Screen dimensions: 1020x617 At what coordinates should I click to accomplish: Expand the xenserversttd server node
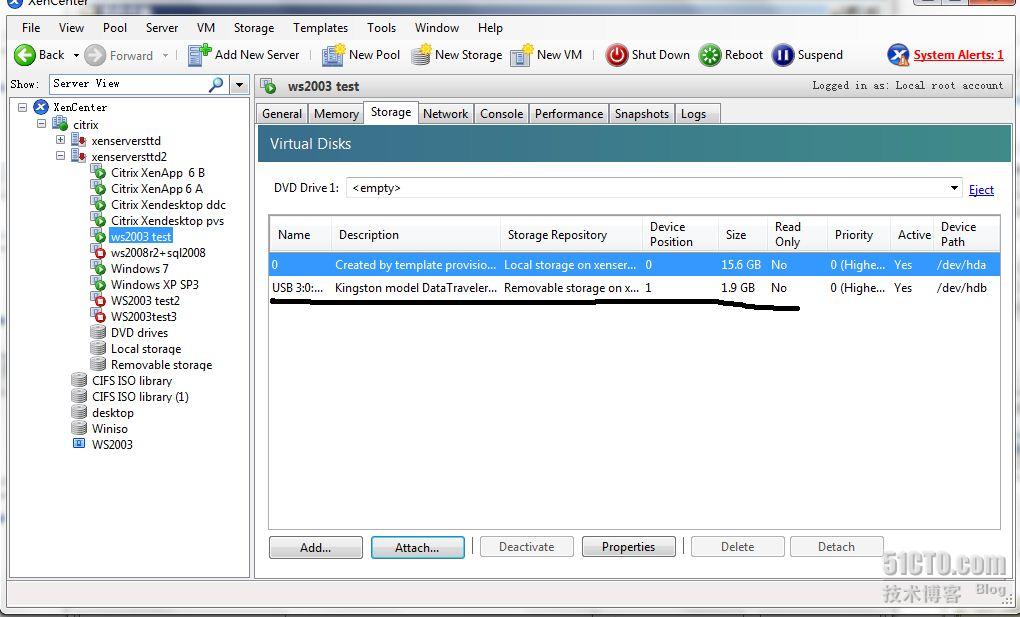point(60,140)
